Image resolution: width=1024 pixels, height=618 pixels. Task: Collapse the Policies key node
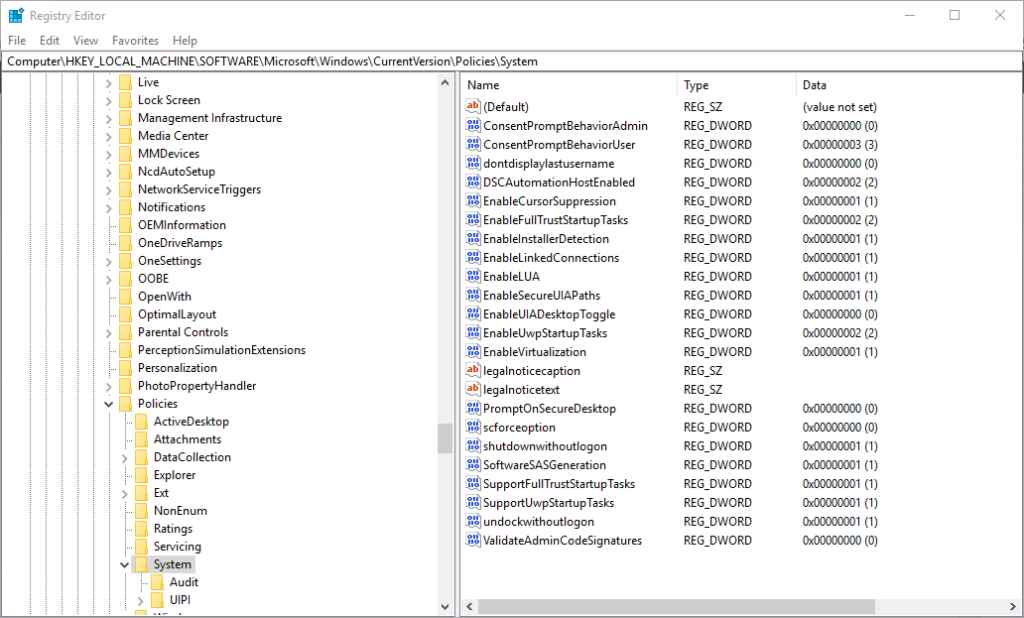tap(109, 404)
